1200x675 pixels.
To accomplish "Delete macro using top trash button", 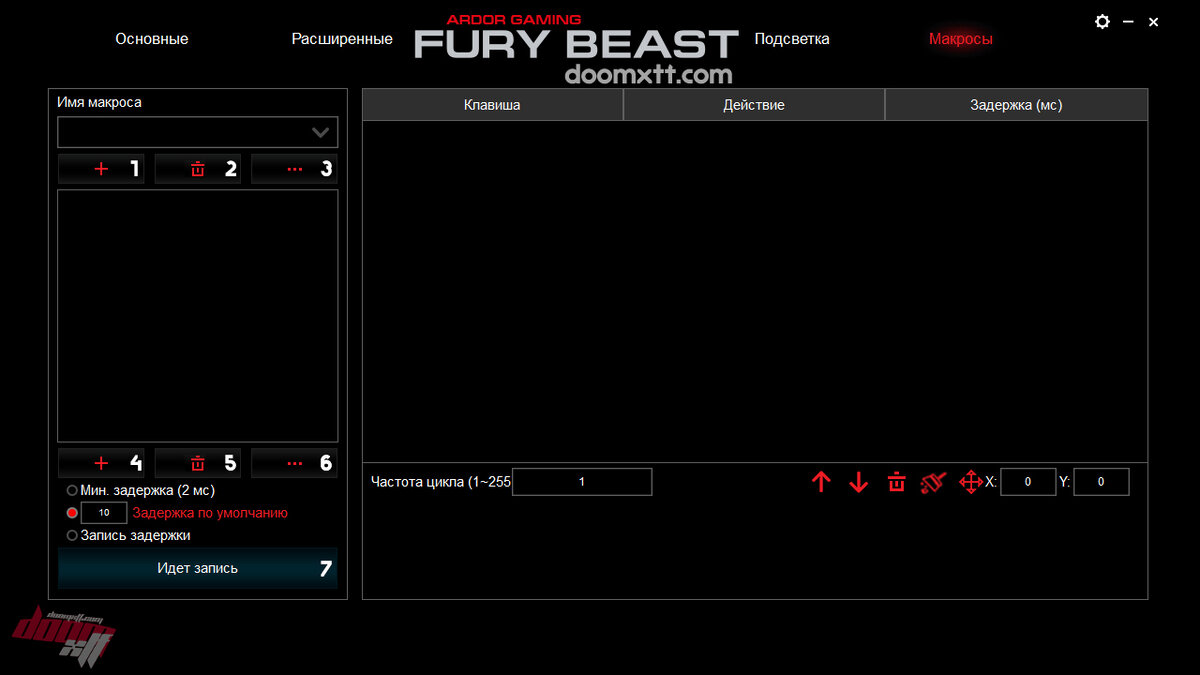I will 198,169.
